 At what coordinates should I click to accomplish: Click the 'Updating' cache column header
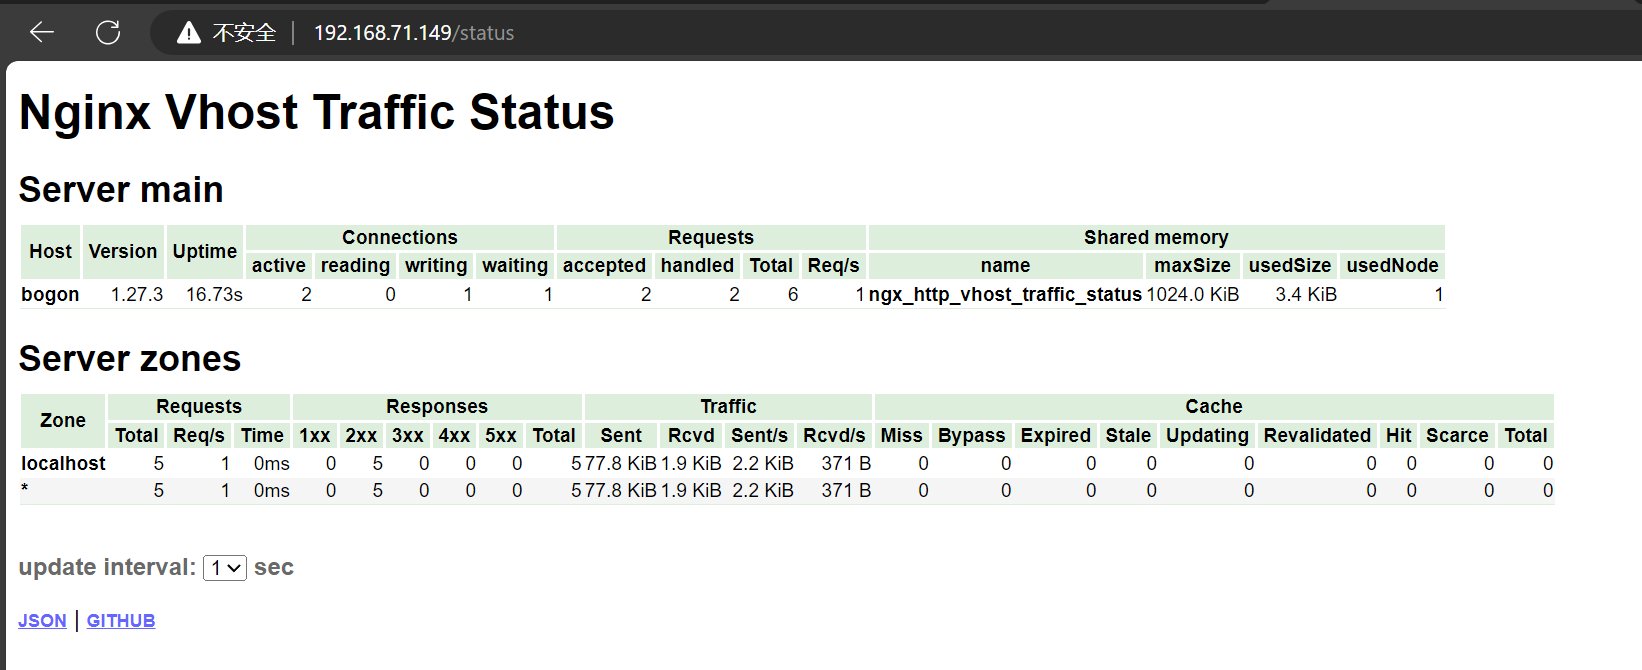pos(1207,435)
